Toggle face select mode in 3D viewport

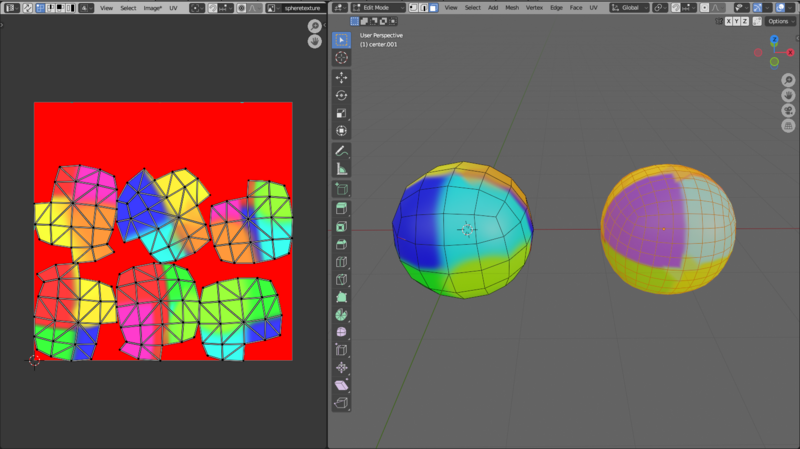click(x=433, y=7)
